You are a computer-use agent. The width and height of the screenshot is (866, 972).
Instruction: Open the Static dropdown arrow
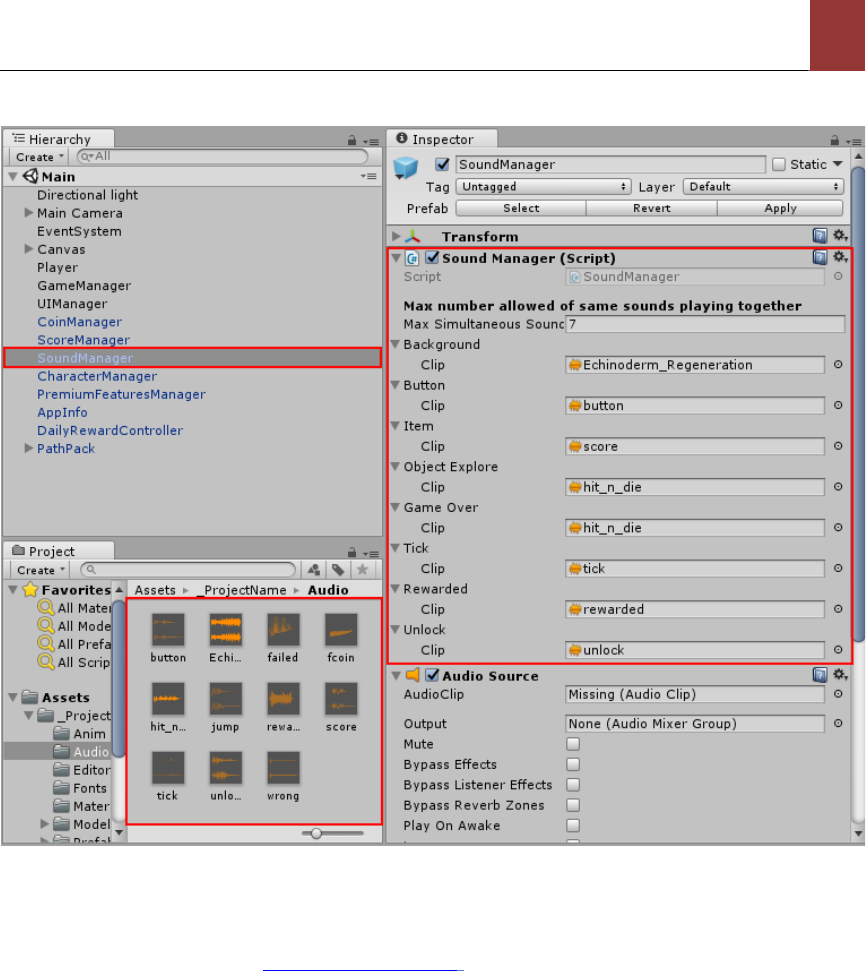click(x=837, y=164)
